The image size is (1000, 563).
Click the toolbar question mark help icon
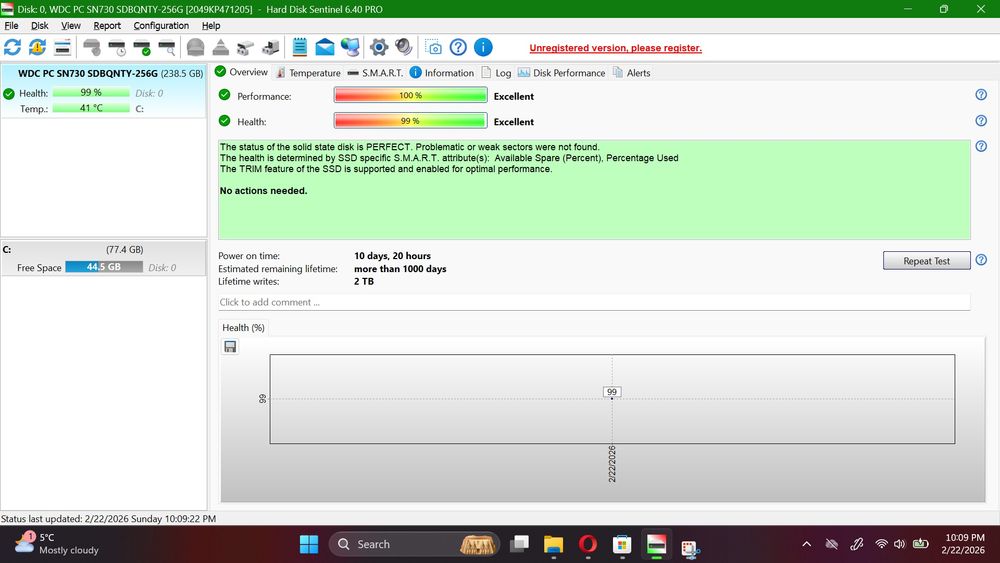click(x=458, y=47)
